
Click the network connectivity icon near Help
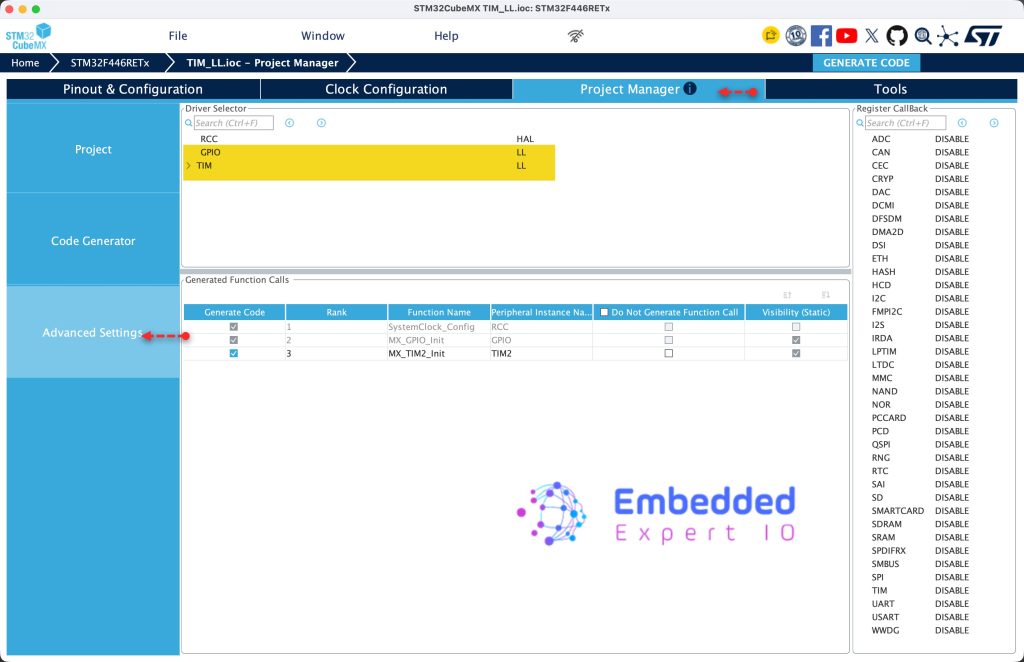click(575, 36)
